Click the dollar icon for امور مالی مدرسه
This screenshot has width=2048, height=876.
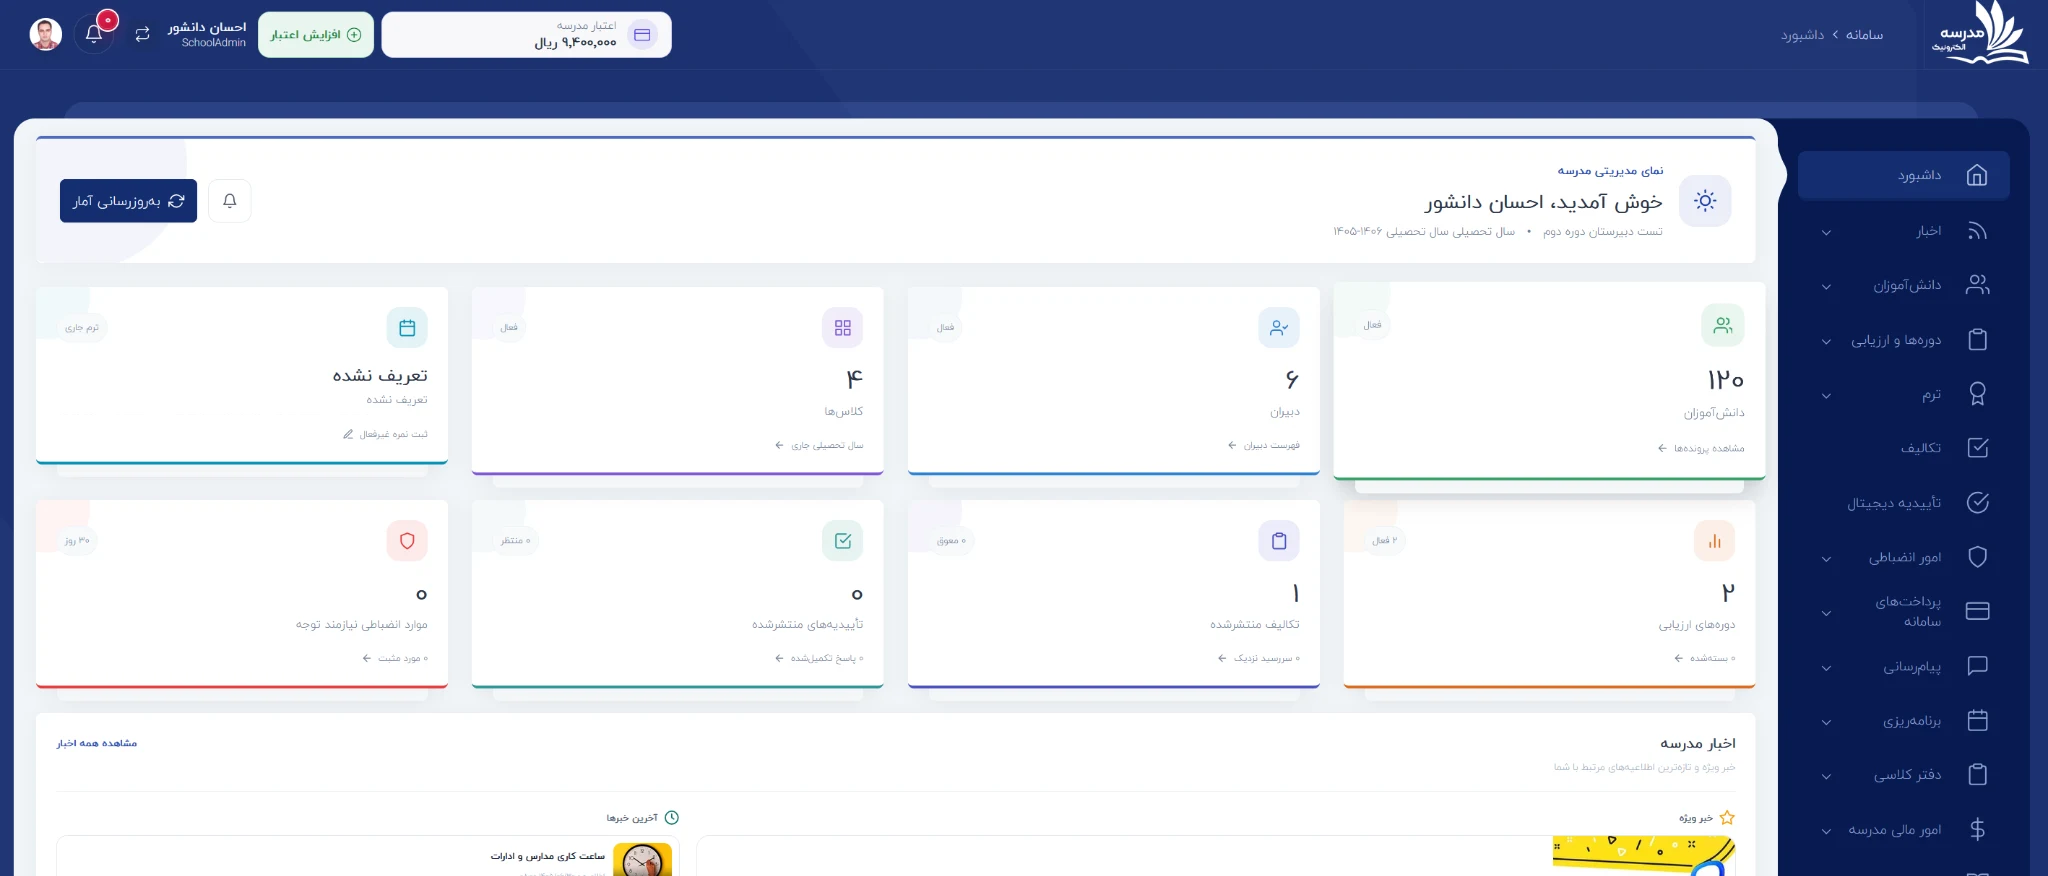coord(1977,829)
